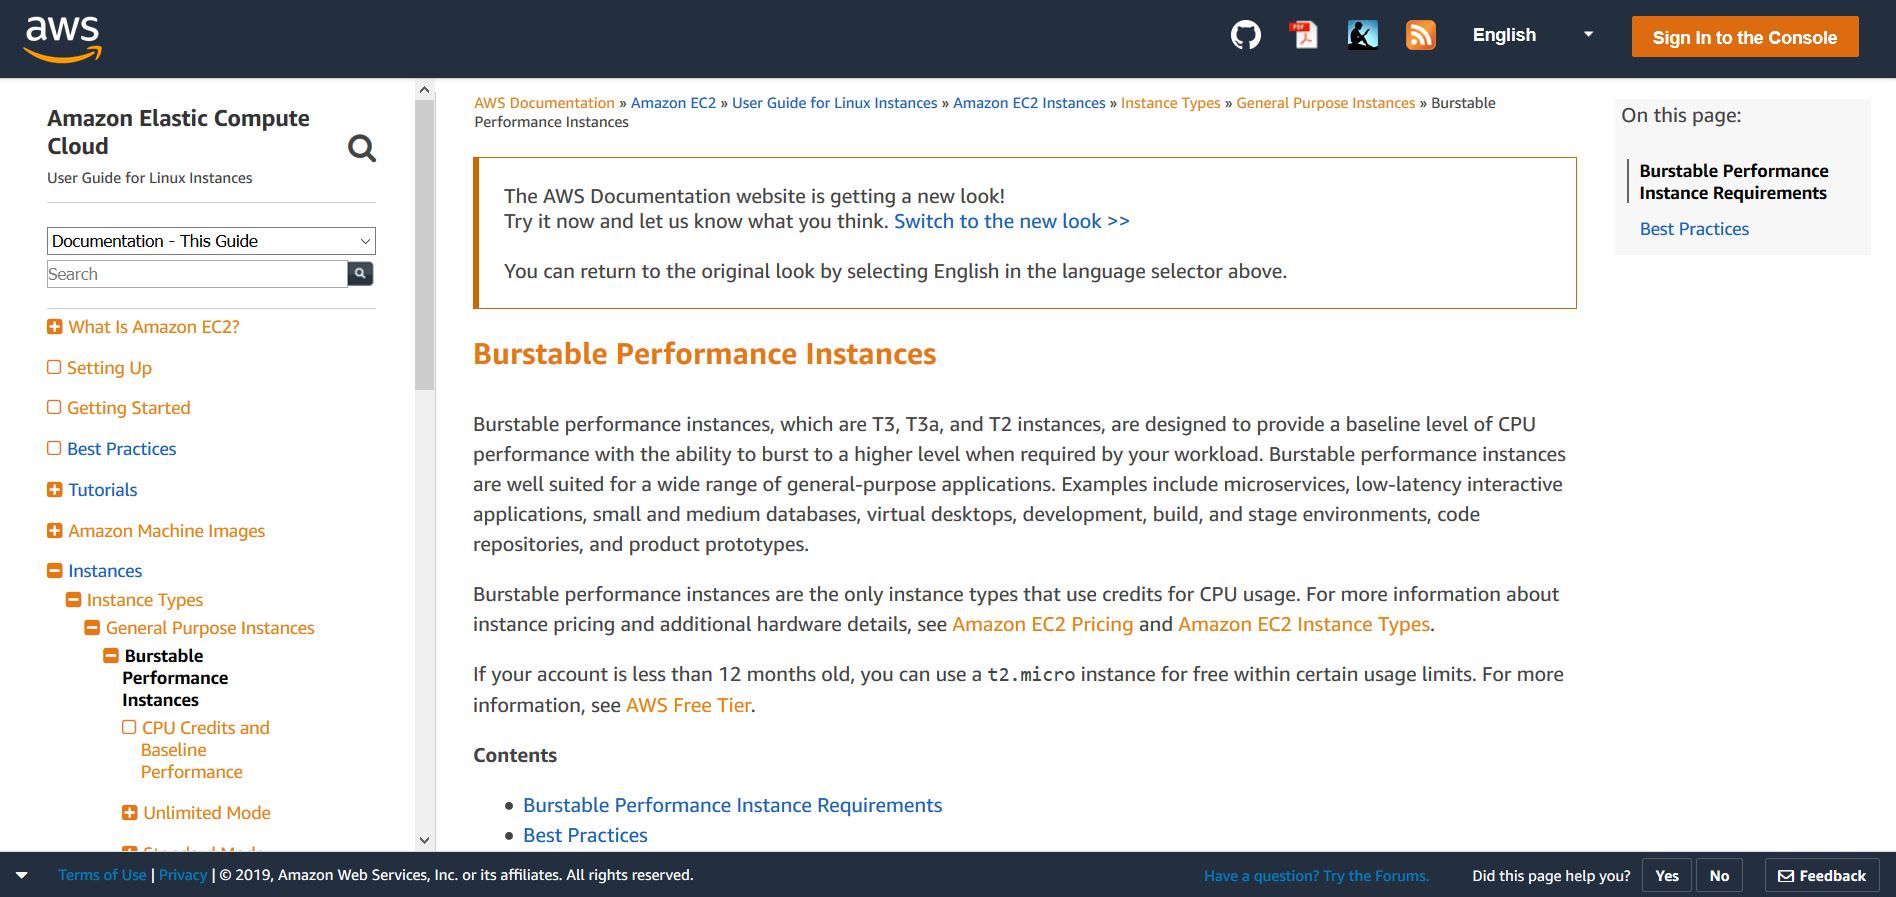Open the Feedback button
Image resolution: width=1896 pixels, height=897 pixels.
[1821, 875]
